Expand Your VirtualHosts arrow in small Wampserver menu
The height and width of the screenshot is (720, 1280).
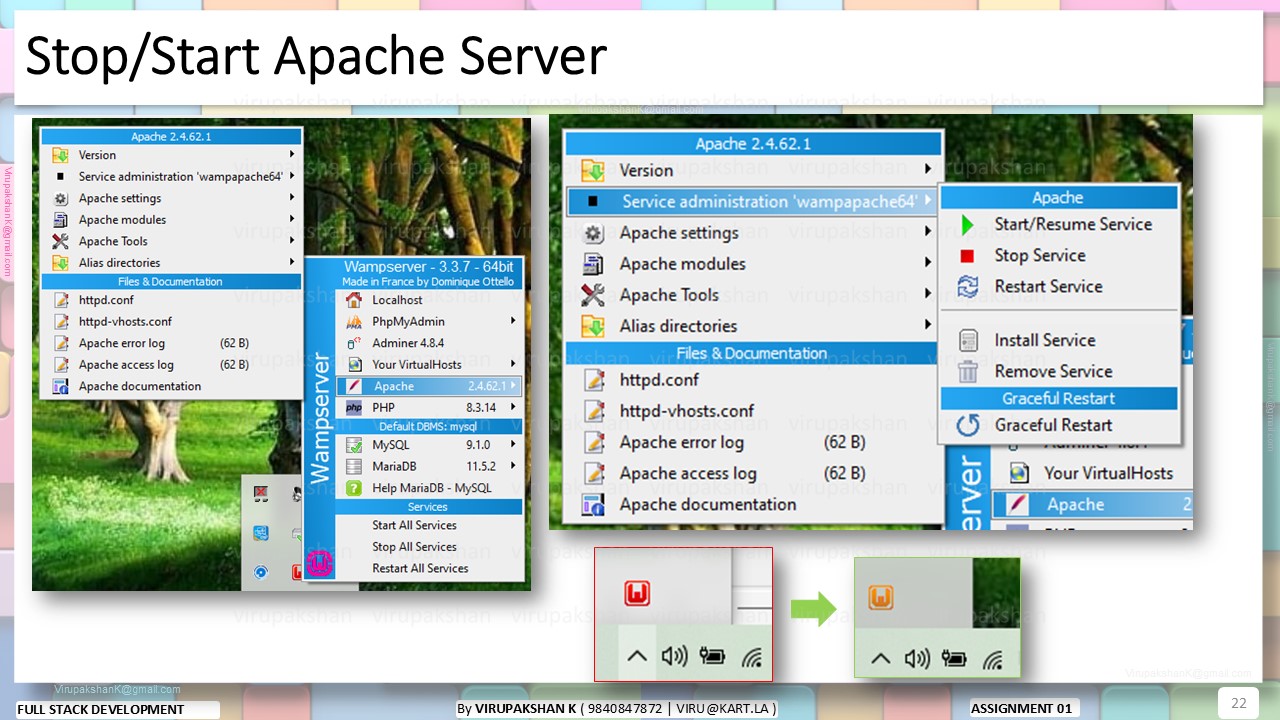[513, 364]
